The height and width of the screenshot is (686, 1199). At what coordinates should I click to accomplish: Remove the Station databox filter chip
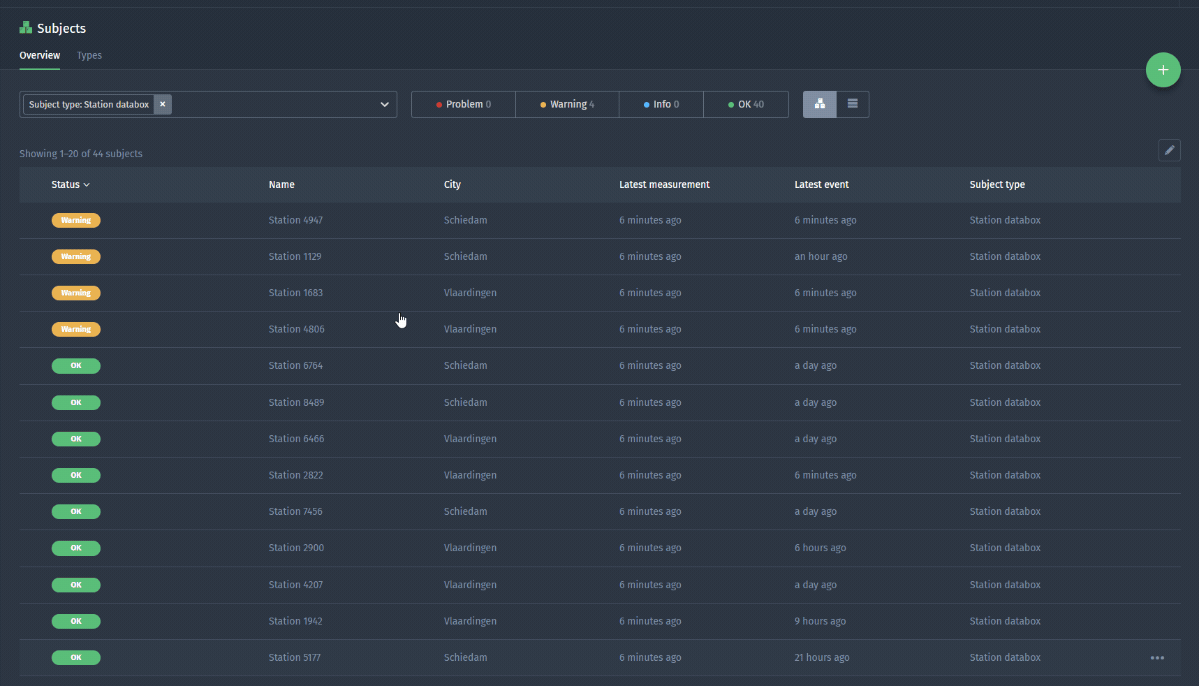click(x=161, y=103)
